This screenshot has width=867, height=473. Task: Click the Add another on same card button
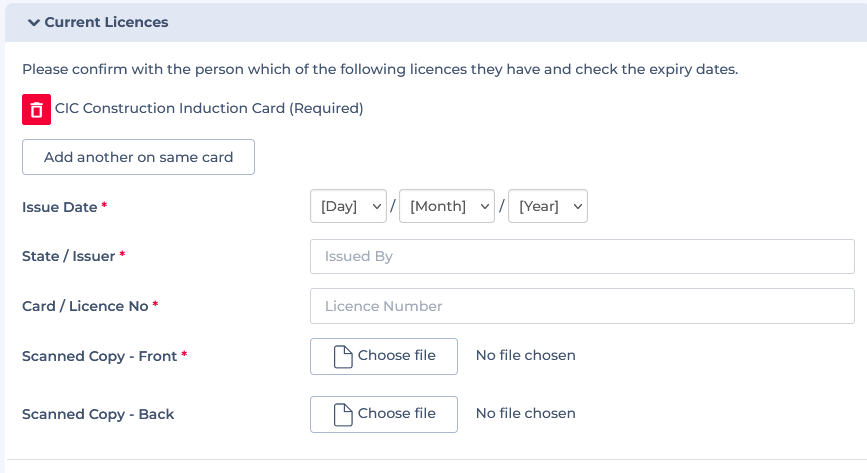click(138, 157)
